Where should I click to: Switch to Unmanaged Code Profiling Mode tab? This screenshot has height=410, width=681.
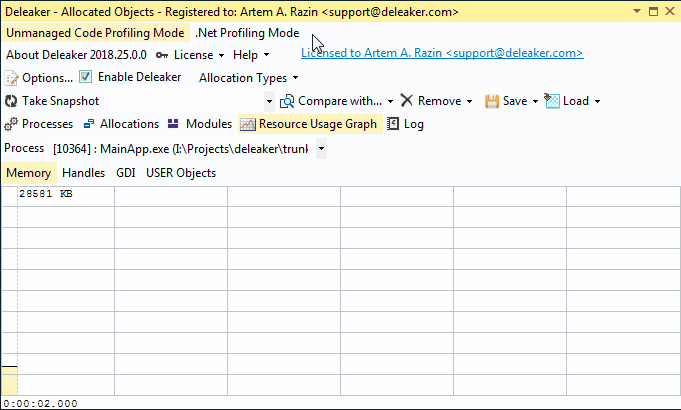(95, 33)
